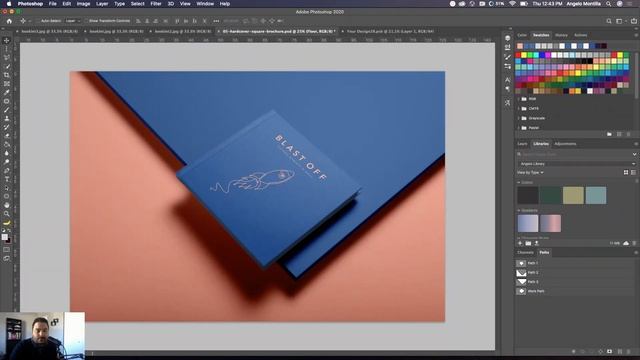Switch to the Learn tab
The height and width of the screenshot is (360, 640).
522,144
